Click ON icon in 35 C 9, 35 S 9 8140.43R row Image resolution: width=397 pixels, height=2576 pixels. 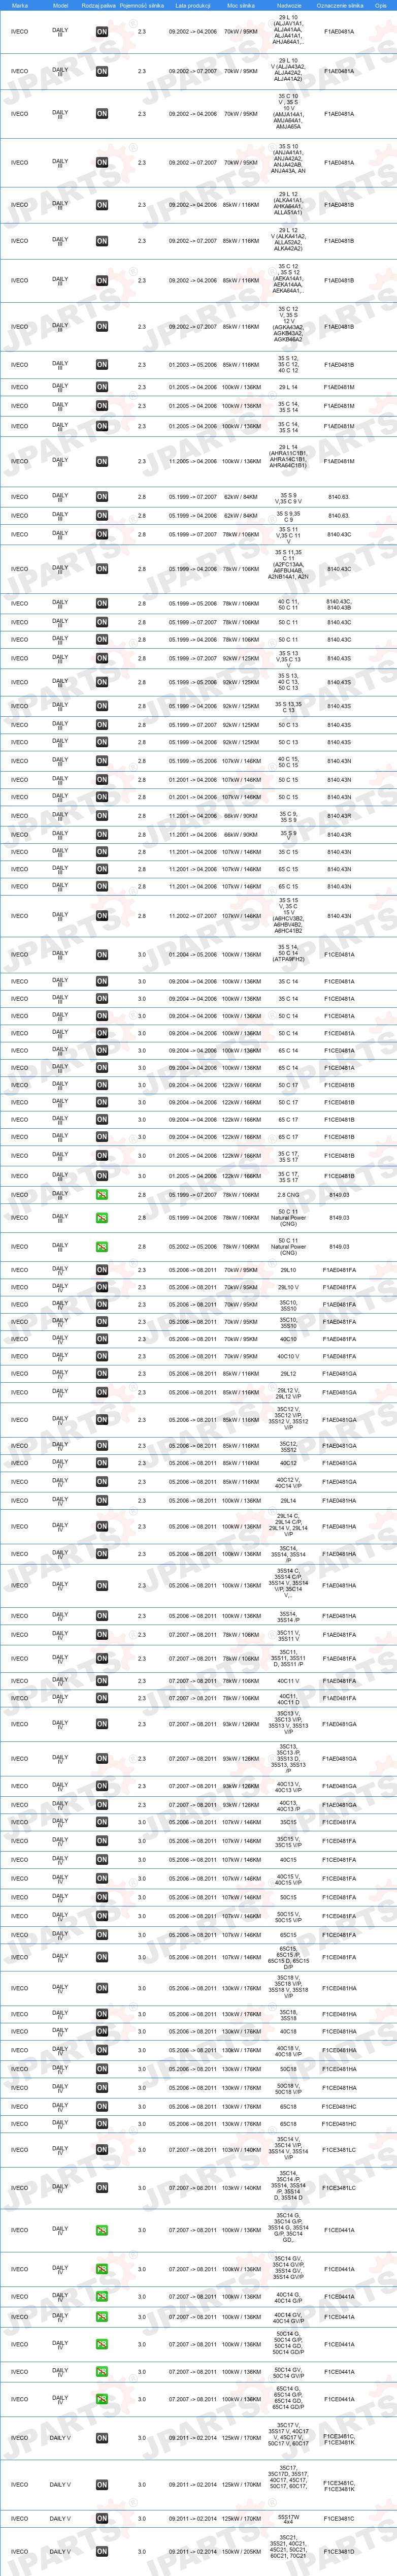tap(102, 816)
